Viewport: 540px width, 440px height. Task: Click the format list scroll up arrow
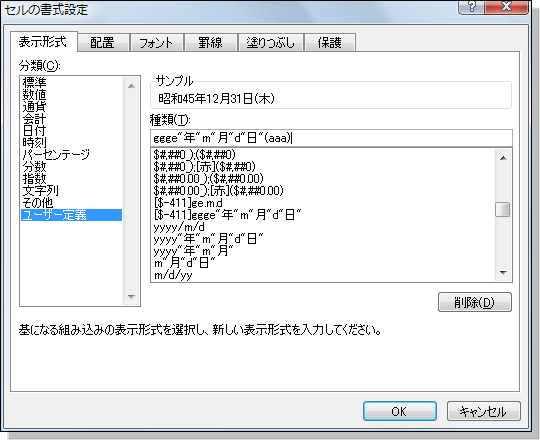503,158
